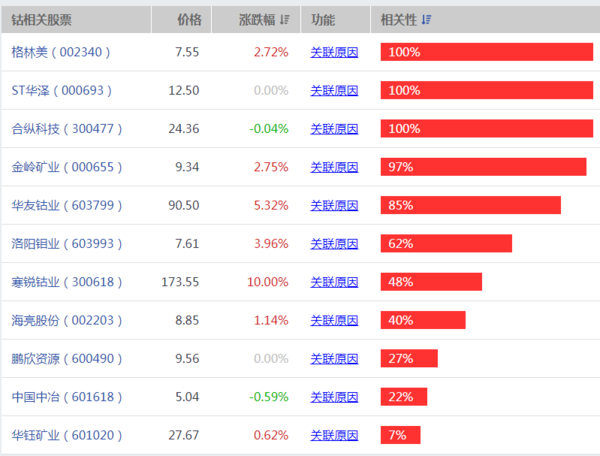Open 关联原因 link for 海亮股份

[x=334, y=320]
